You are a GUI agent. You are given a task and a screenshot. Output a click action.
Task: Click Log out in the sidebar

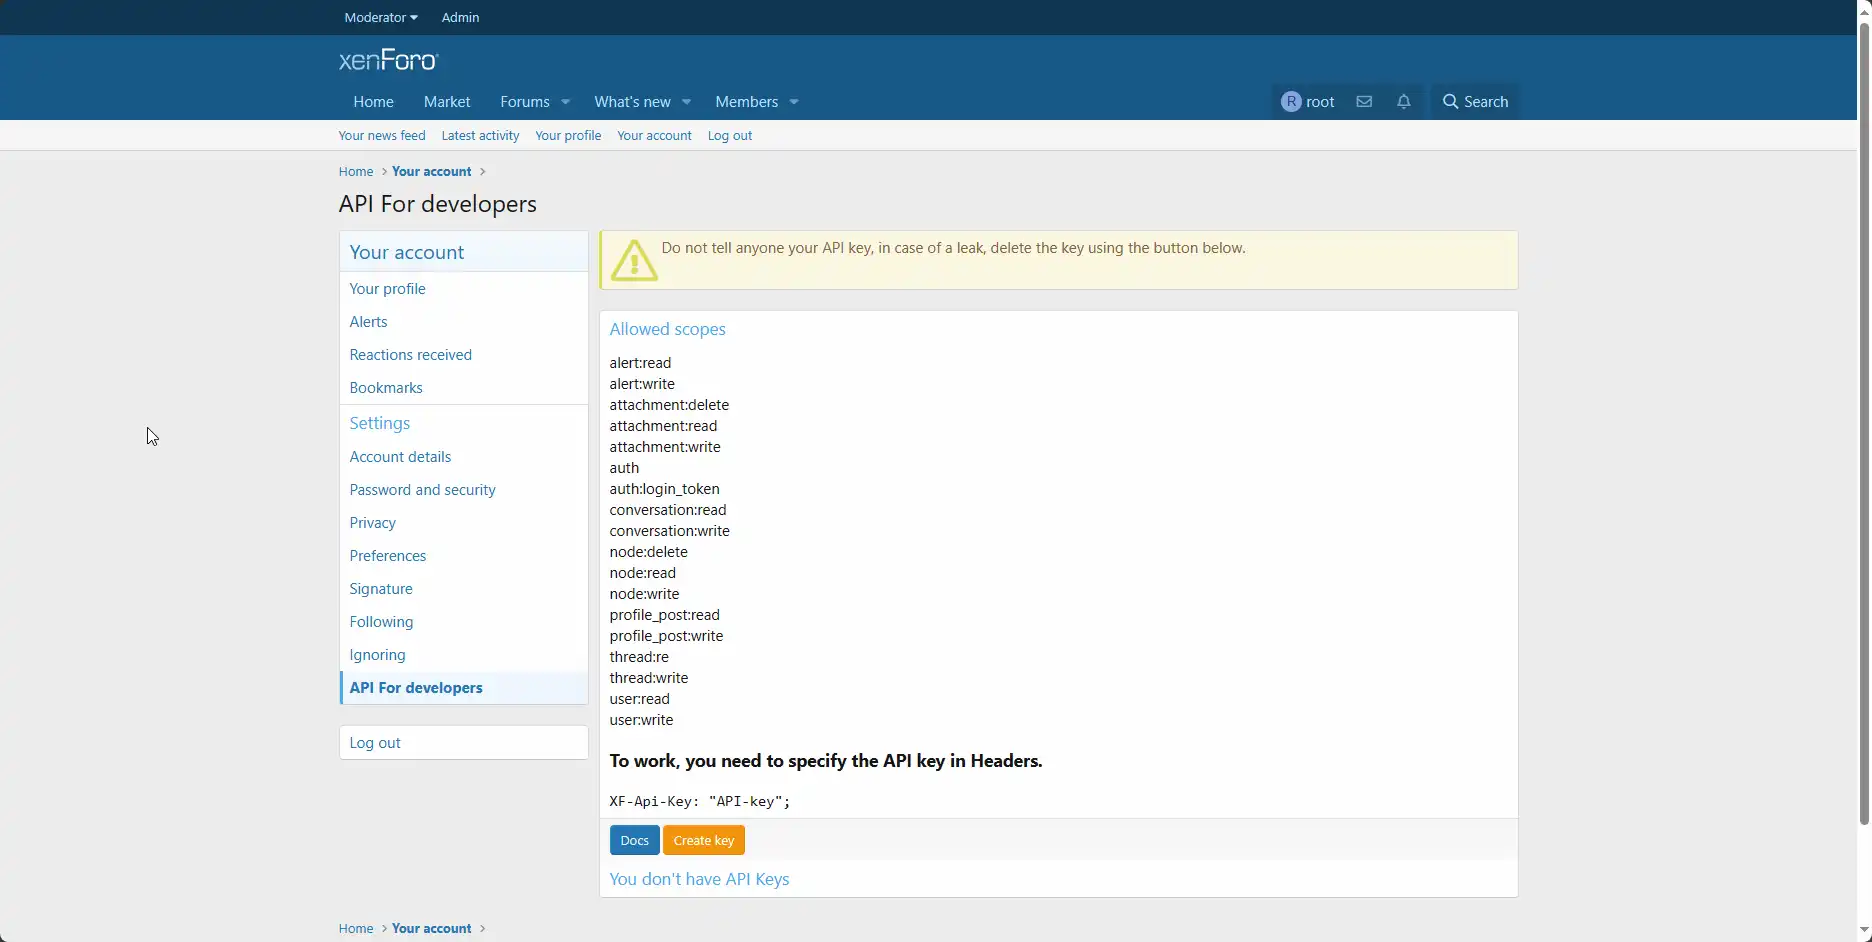[375, 743]
